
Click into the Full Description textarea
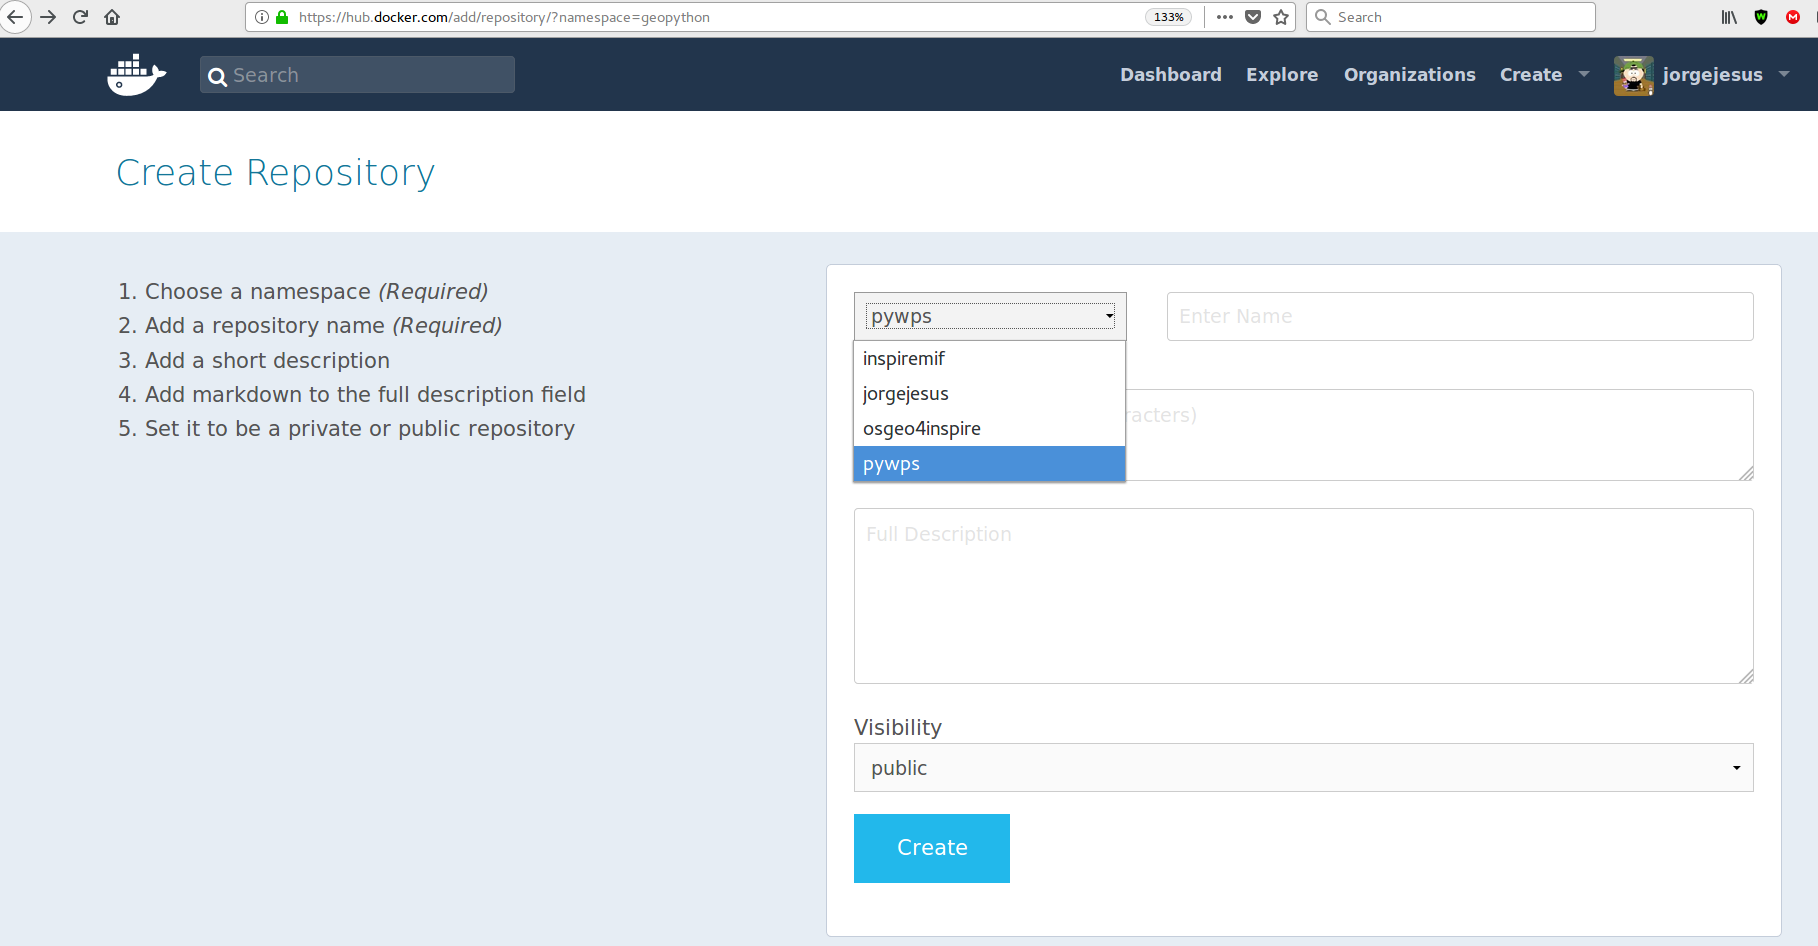pyautogui.click(x=1303, y=596)
